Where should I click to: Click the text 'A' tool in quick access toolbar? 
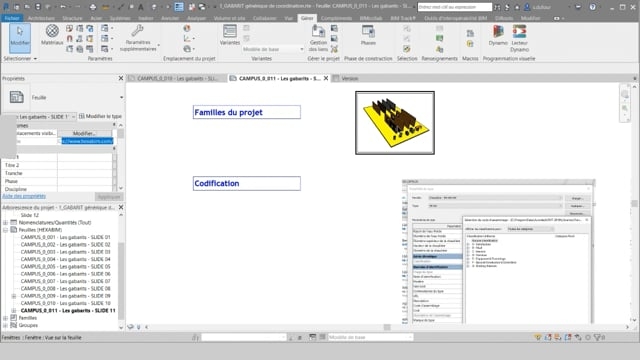pos(141,7)
